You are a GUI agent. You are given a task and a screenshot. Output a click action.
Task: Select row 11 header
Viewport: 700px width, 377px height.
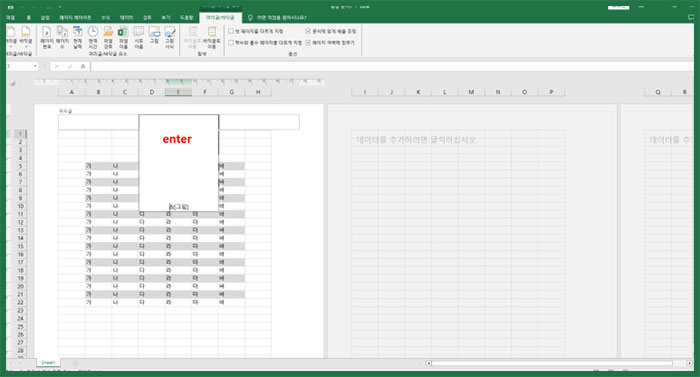pos(20,214)
